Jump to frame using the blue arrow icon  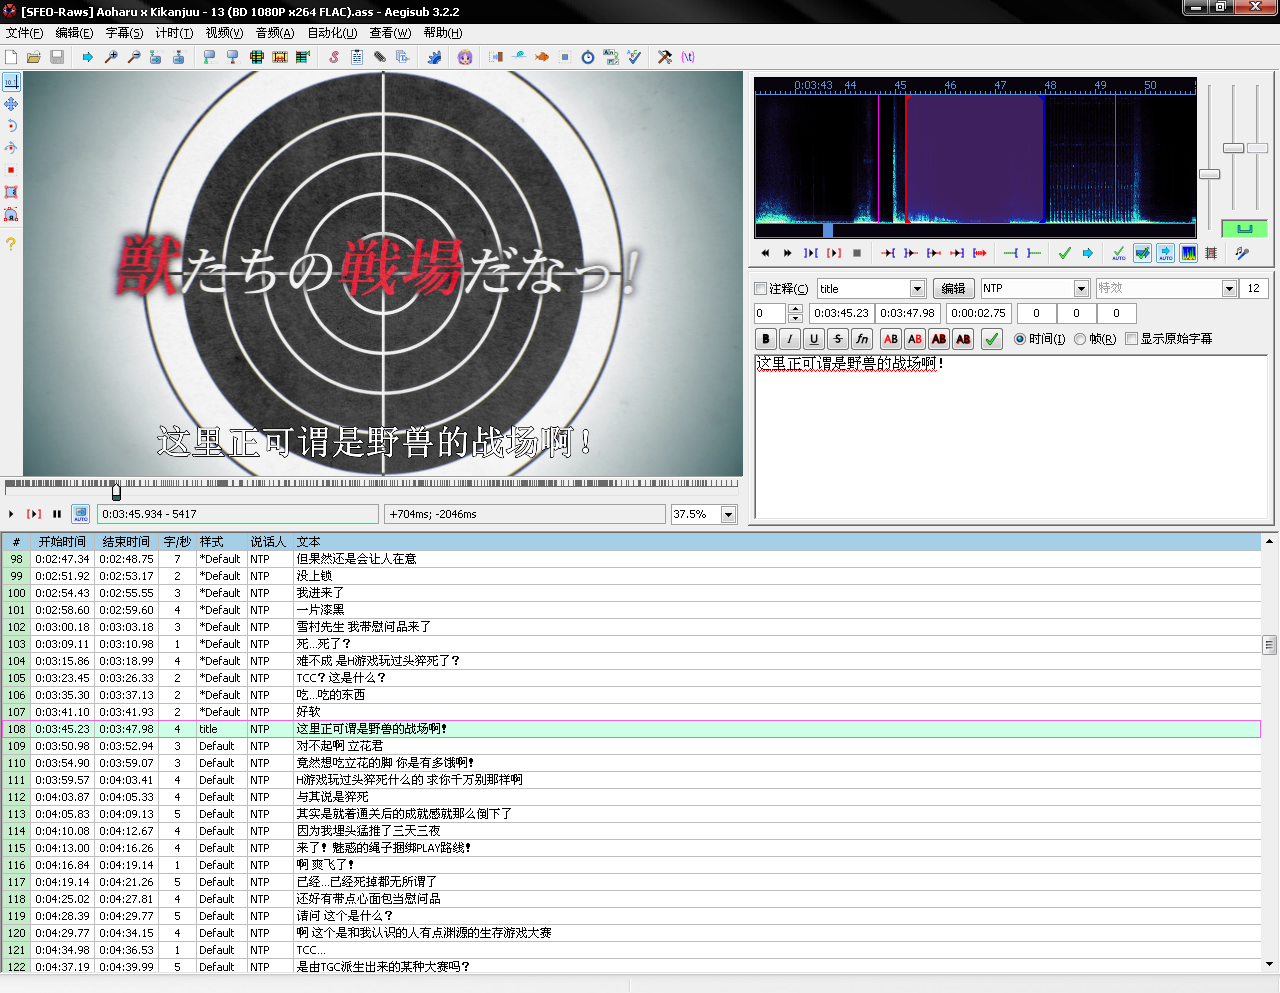click(88, 57)
